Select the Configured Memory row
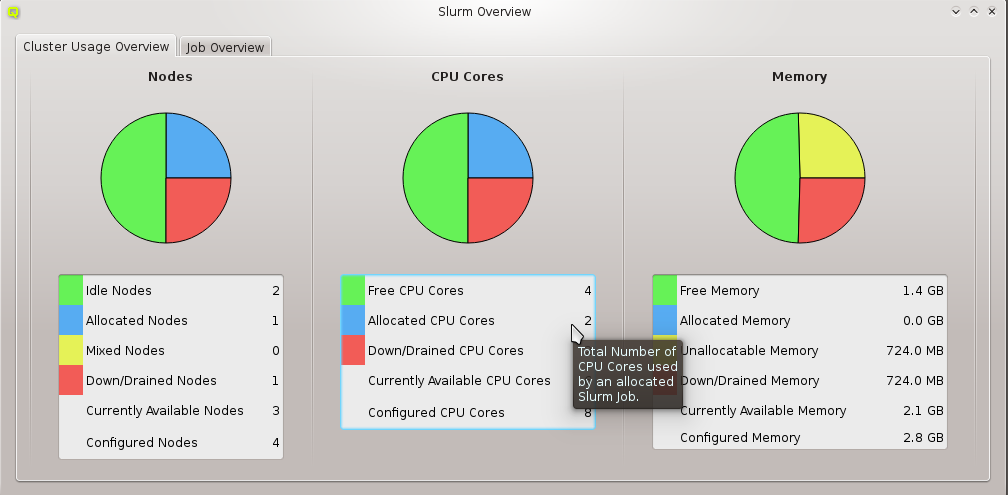The image size is (1008, 495). click(x=800, y=438)
